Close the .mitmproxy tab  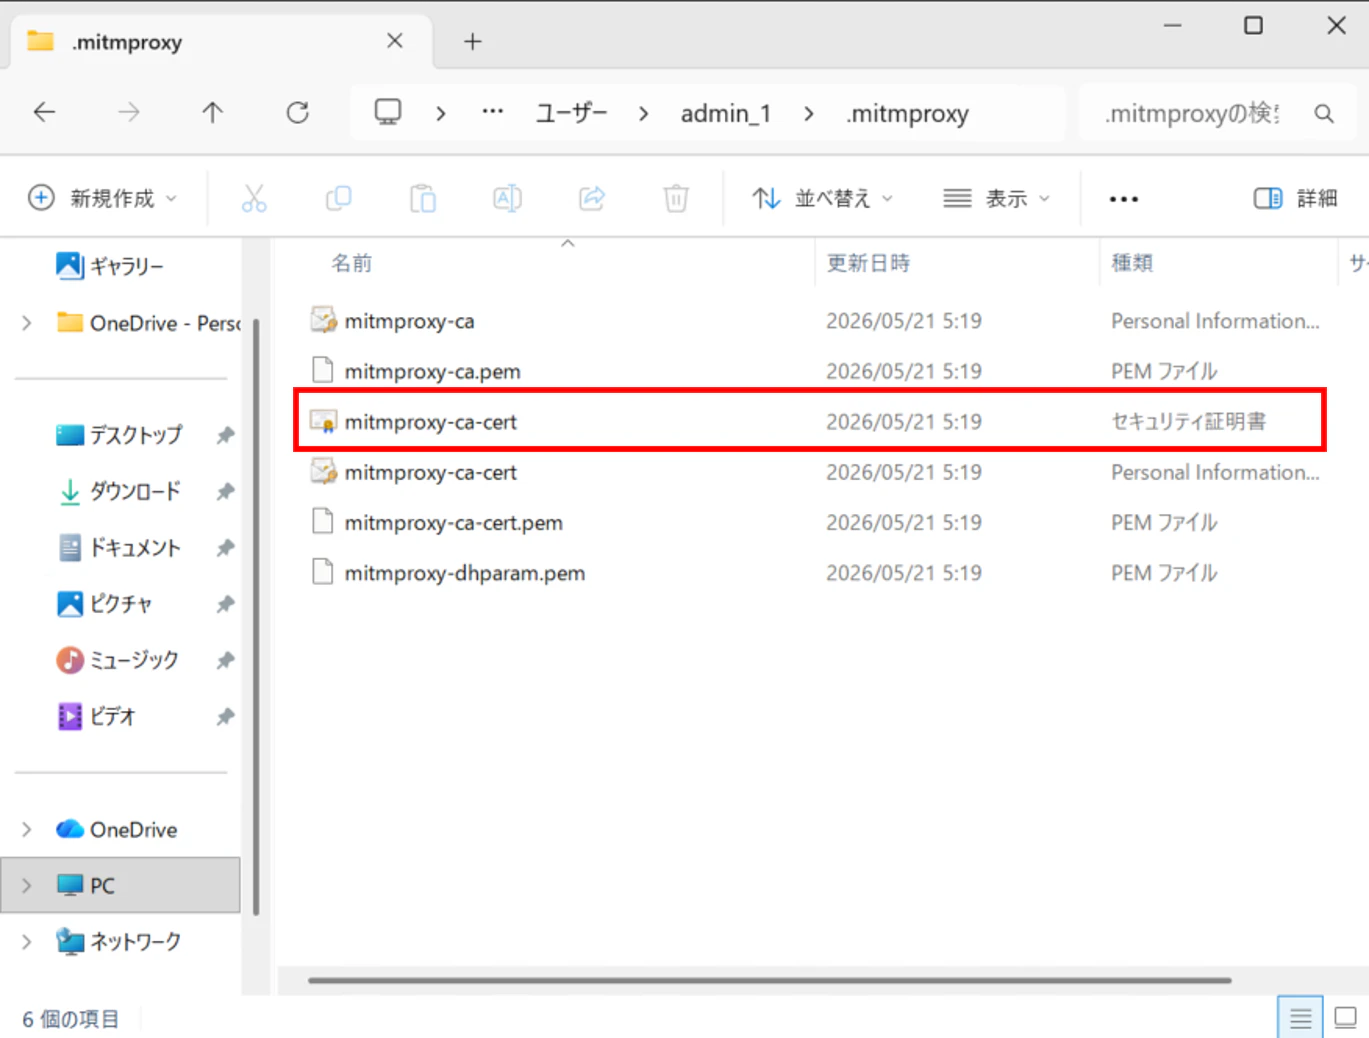tap(395, 41)
